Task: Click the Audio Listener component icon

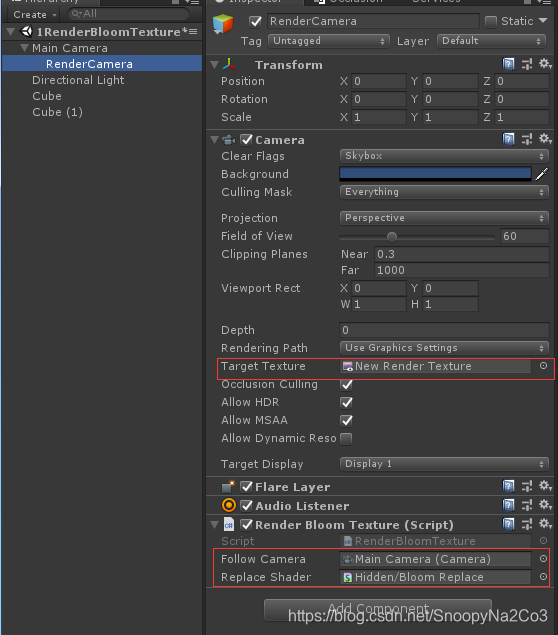Action: pos(229,505)
